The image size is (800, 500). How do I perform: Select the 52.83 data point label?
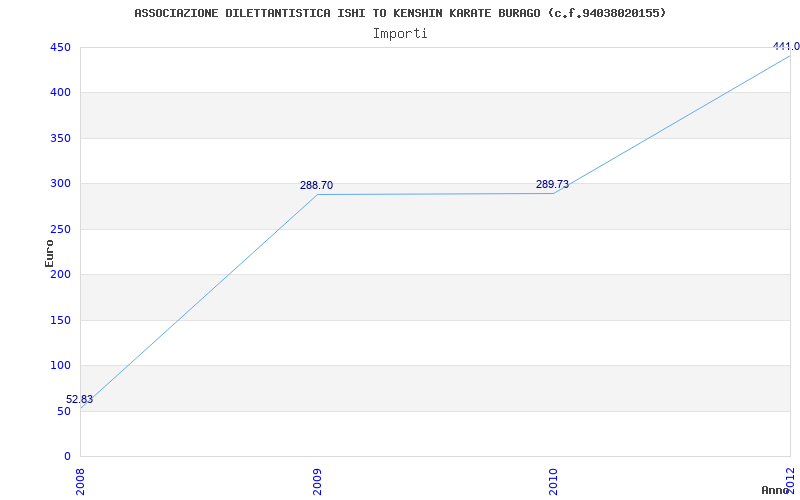pos(80,399)
